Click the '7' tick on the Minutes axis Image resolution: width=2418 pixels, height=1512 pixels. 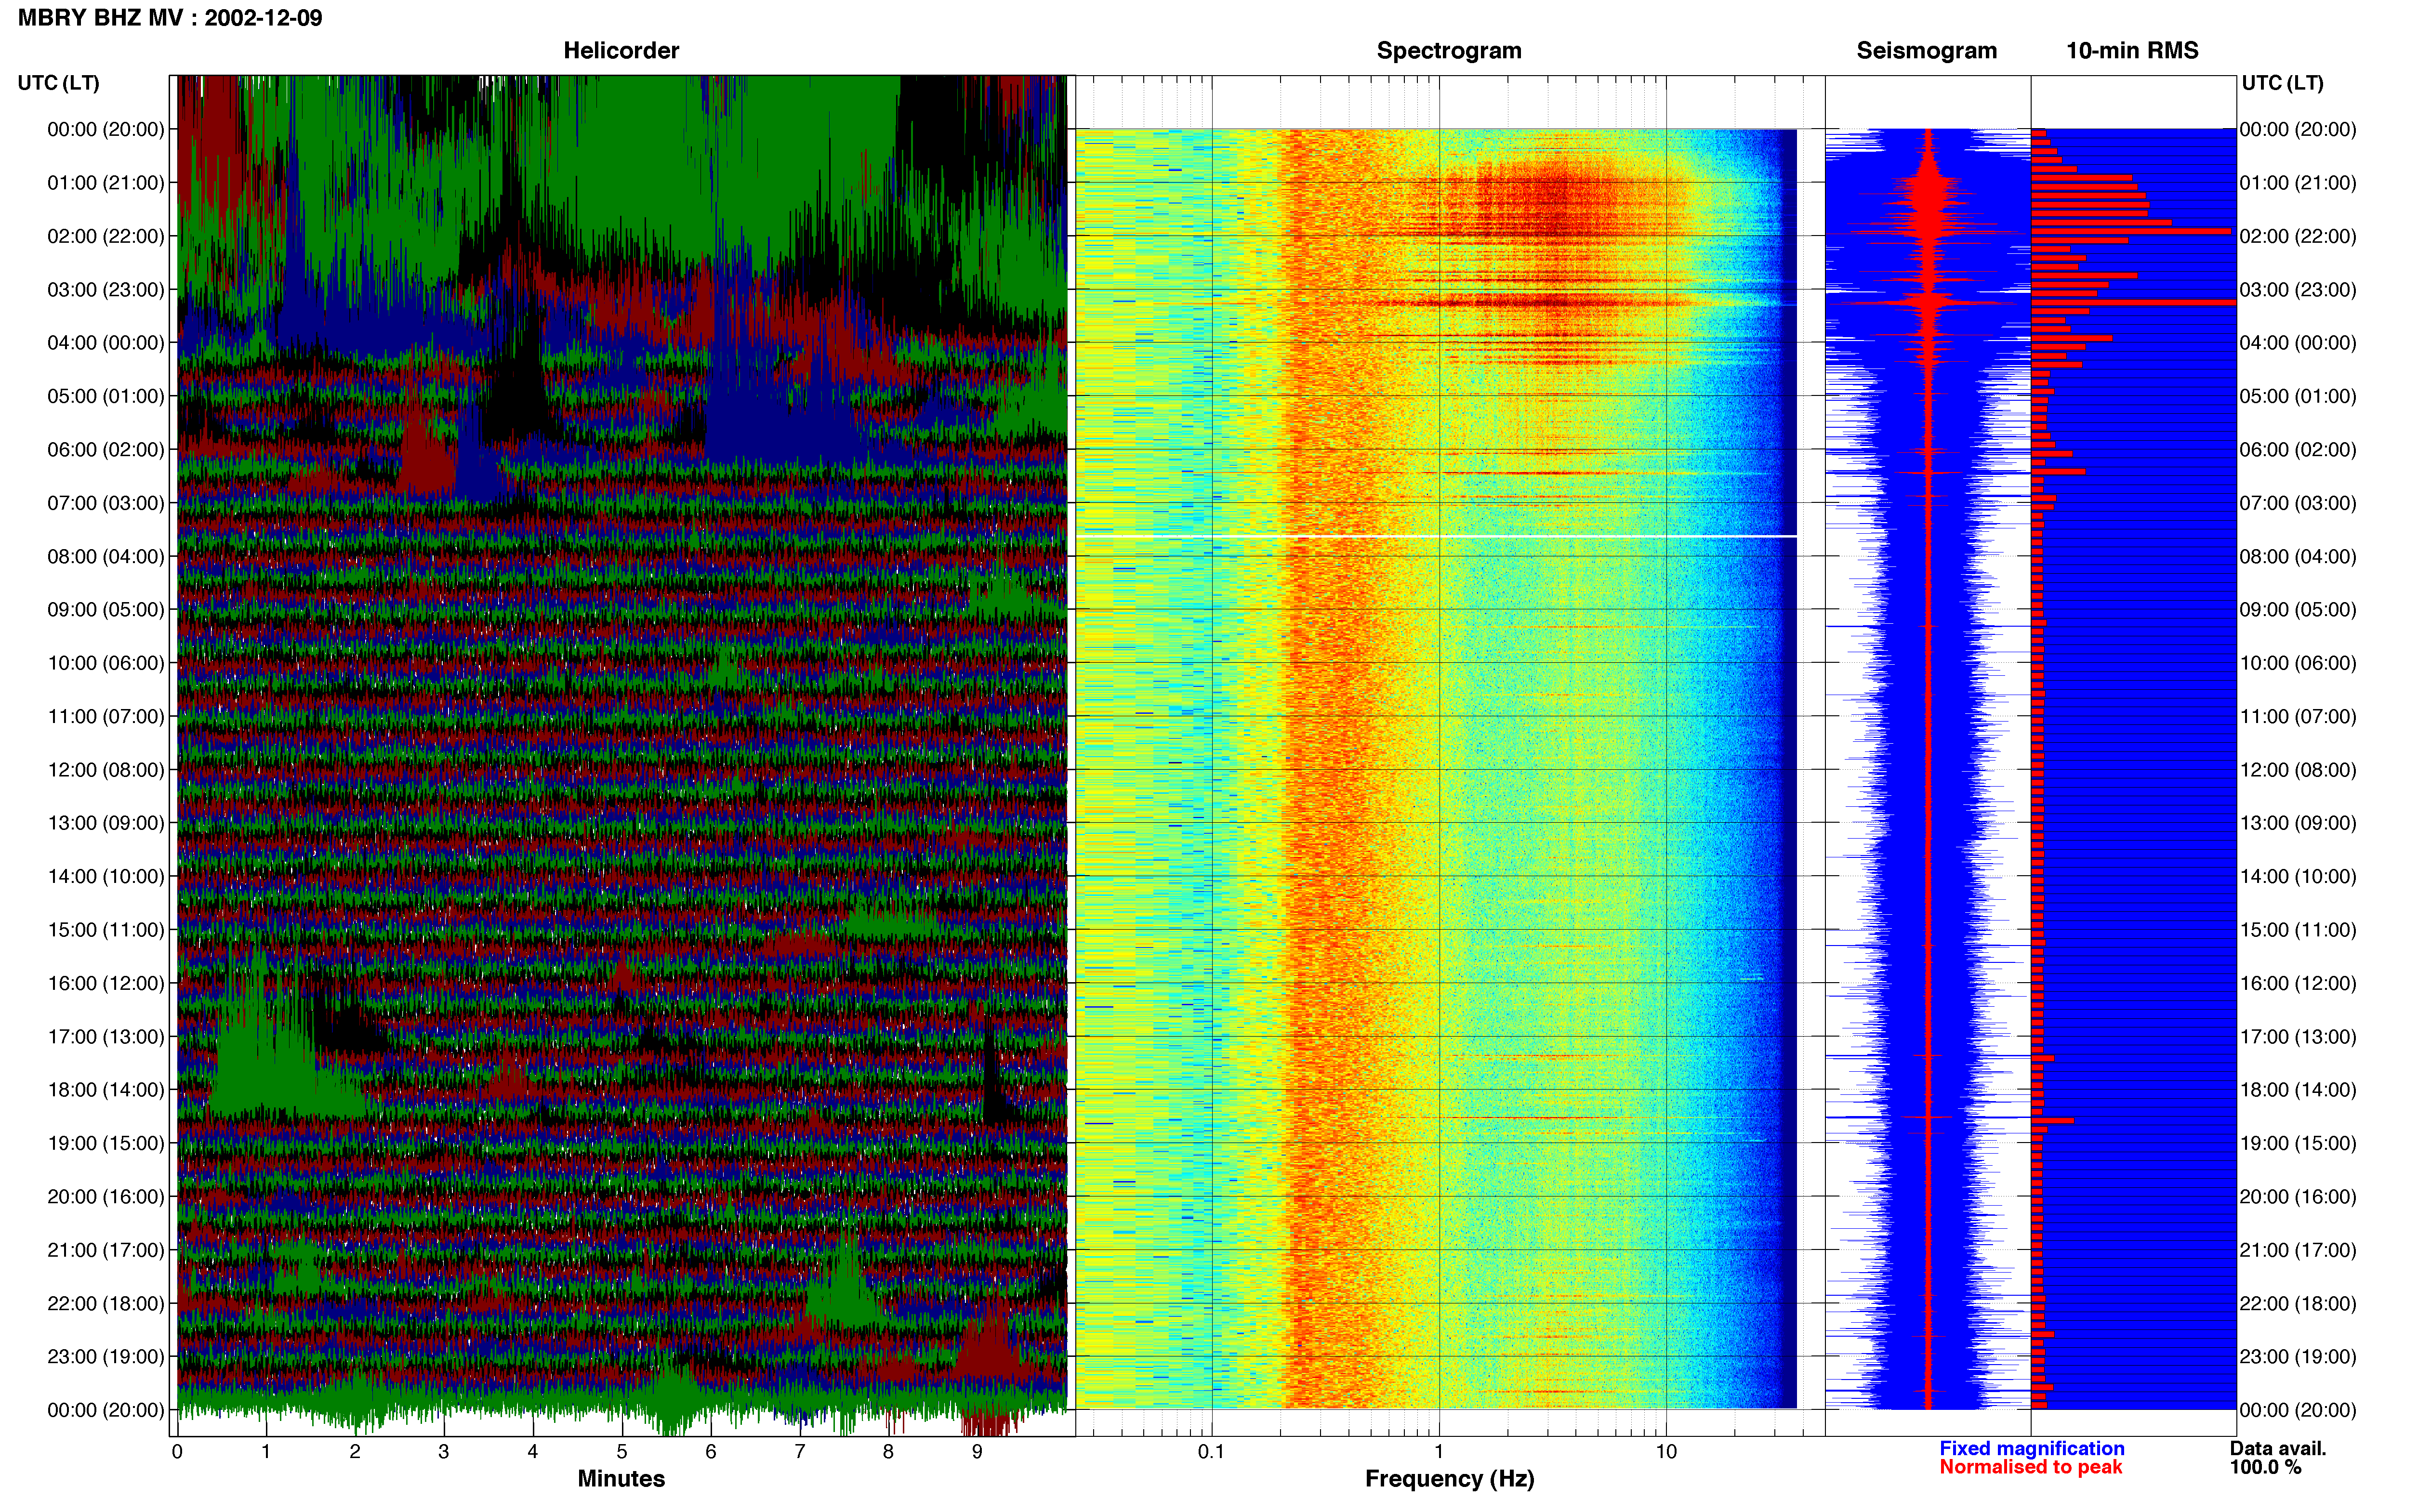800,1452
